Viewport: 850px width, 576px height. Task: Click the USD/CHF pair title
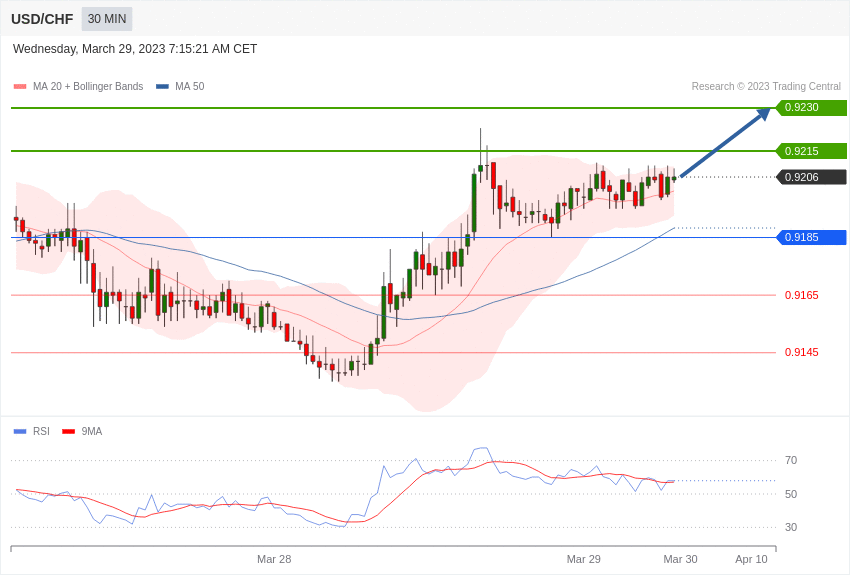coord(42,19)
